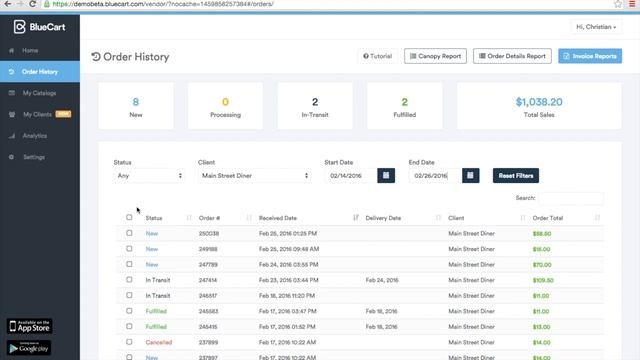Viewport: 640px width, 360px height.
Task: Click the Start Date input field
Action: (x=351, y=176)
